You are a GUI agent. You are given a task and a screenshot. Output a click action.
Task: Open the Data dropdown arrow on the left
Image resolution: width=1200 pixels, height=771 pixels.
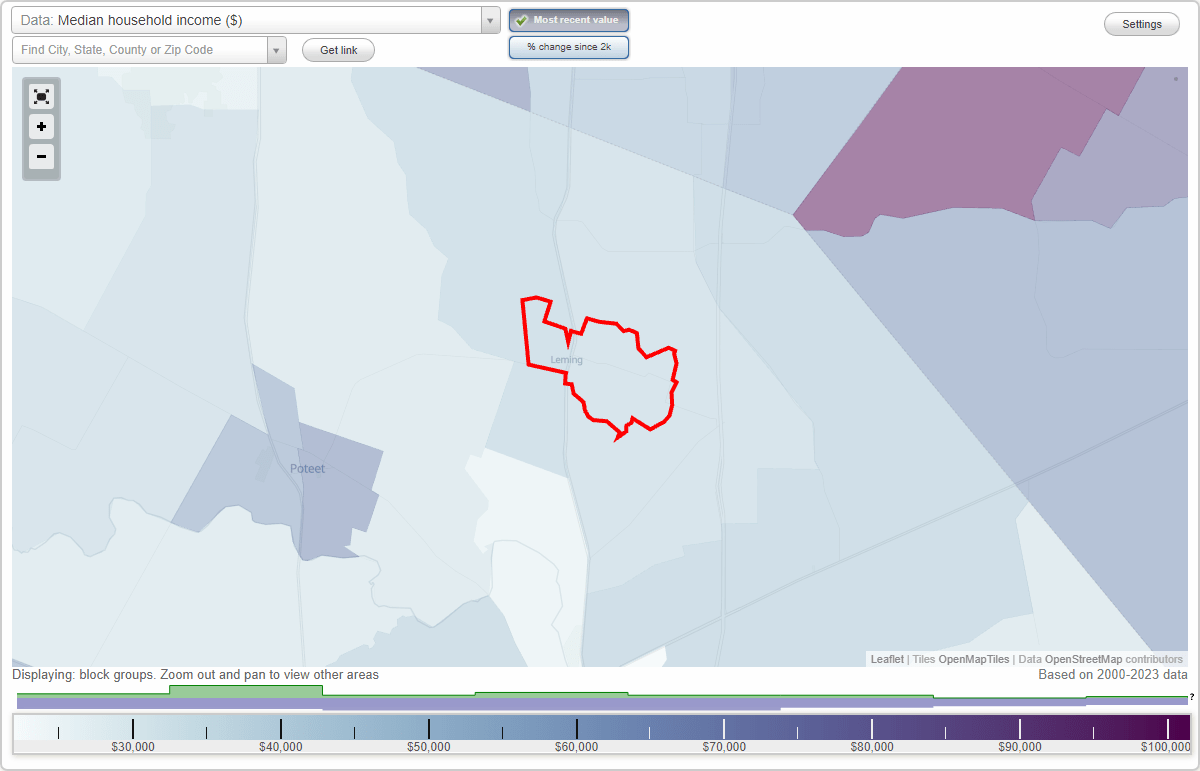click(x=489, y=20)
